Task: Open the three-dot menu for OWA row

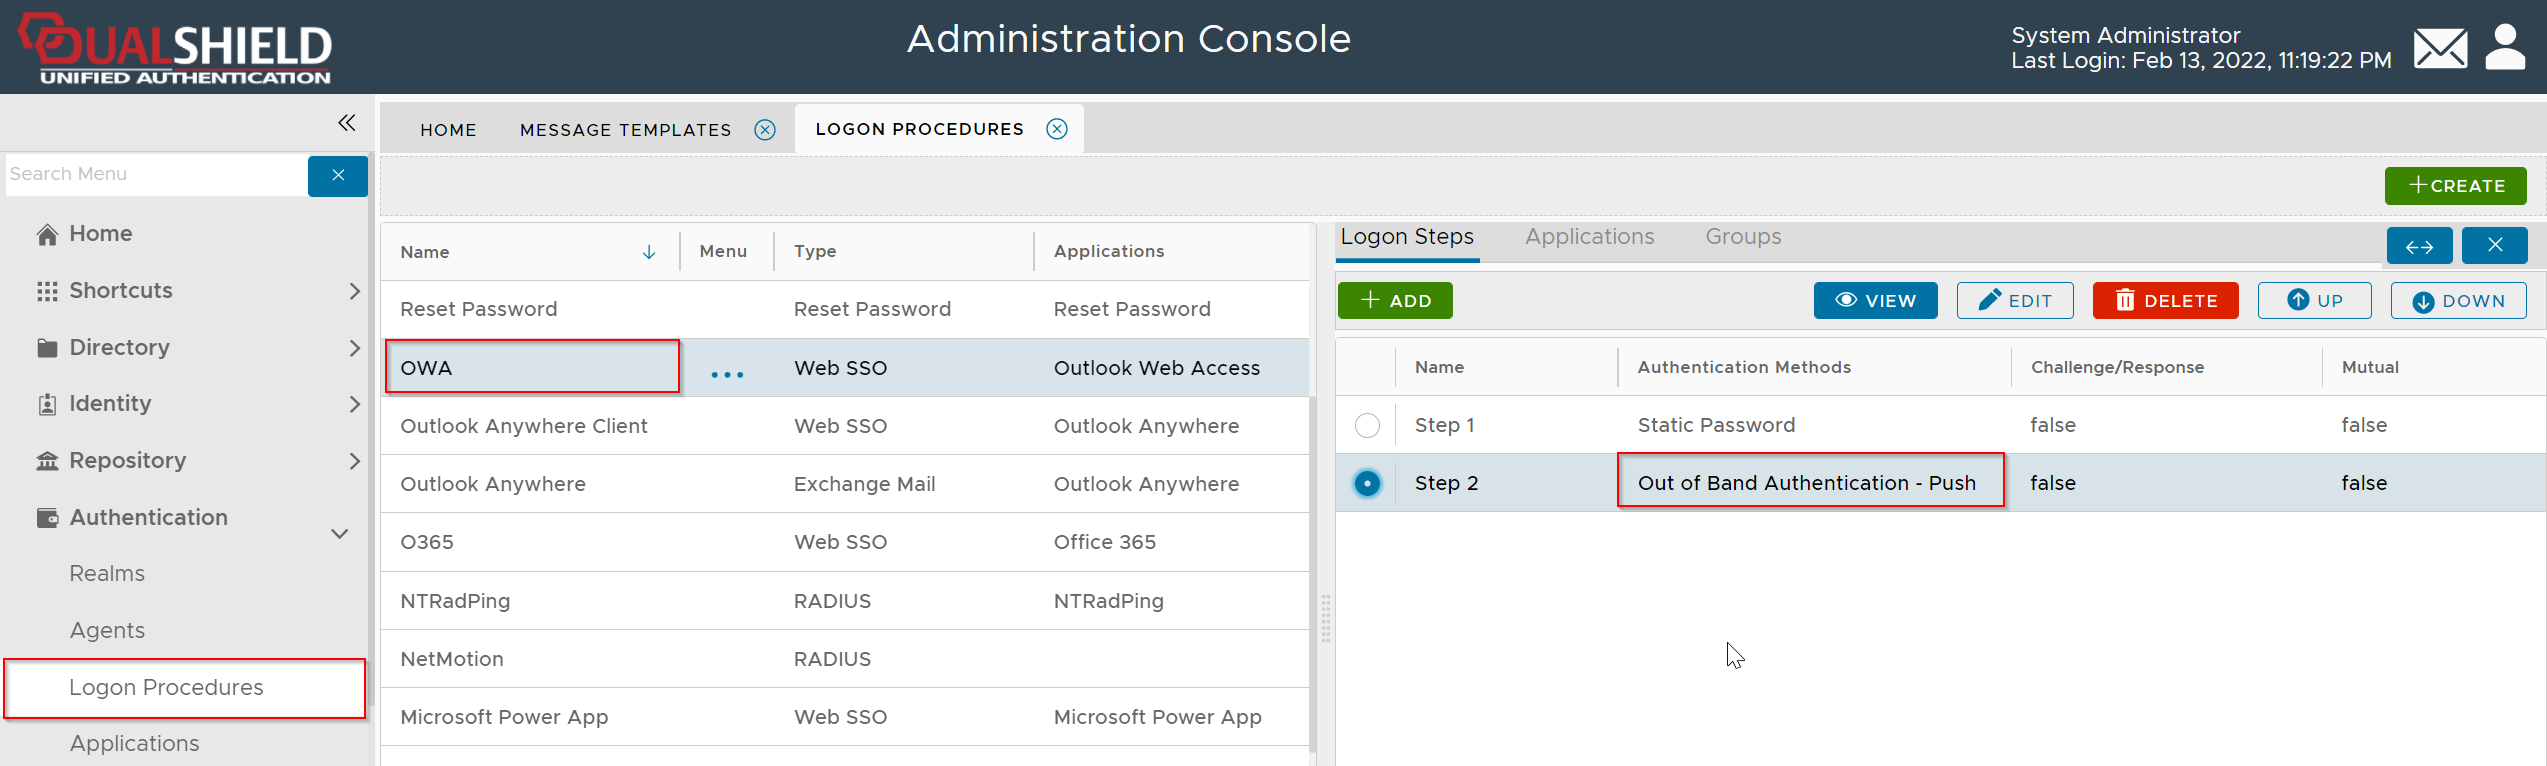Action: pyautogui.click(x=727, y=375)
